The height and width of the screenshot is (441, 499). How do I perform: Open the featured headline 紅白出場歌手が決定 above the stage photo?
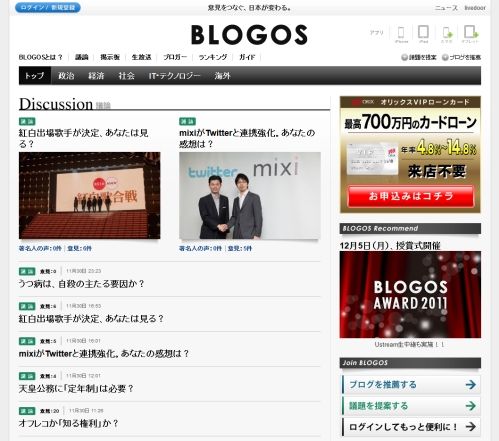click(83, 138)
